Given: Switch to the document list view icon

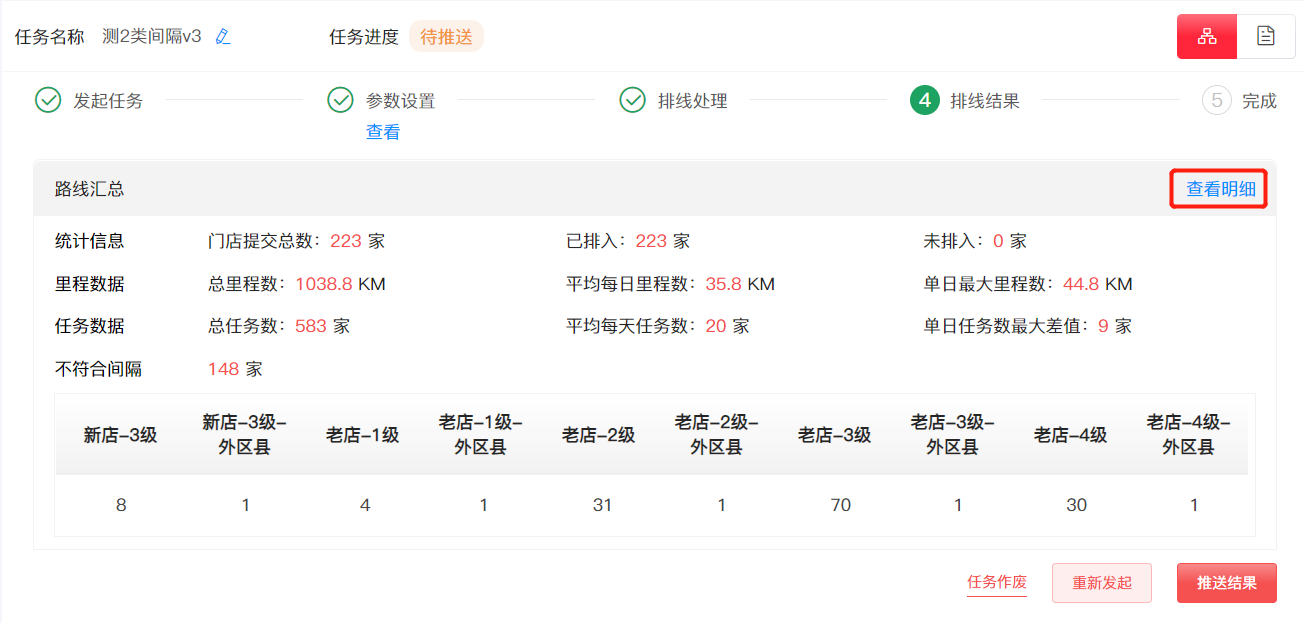Looking at the screenshot, I should (1266, 37).
